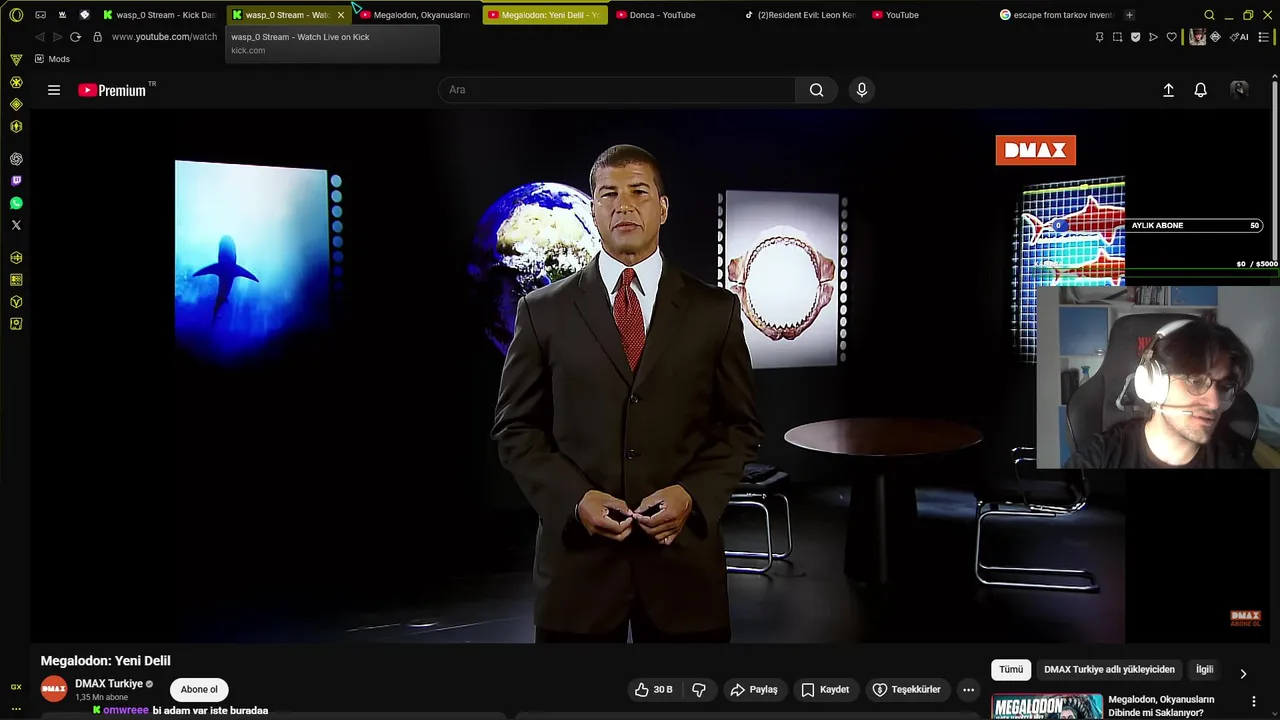Open a new browser tab

pos(1129,15)
